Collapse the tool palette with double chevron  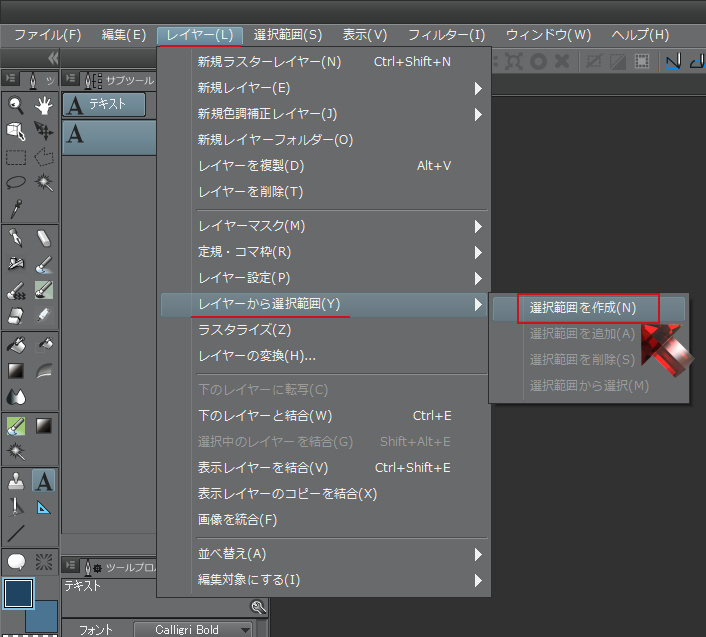pos(53,58)
